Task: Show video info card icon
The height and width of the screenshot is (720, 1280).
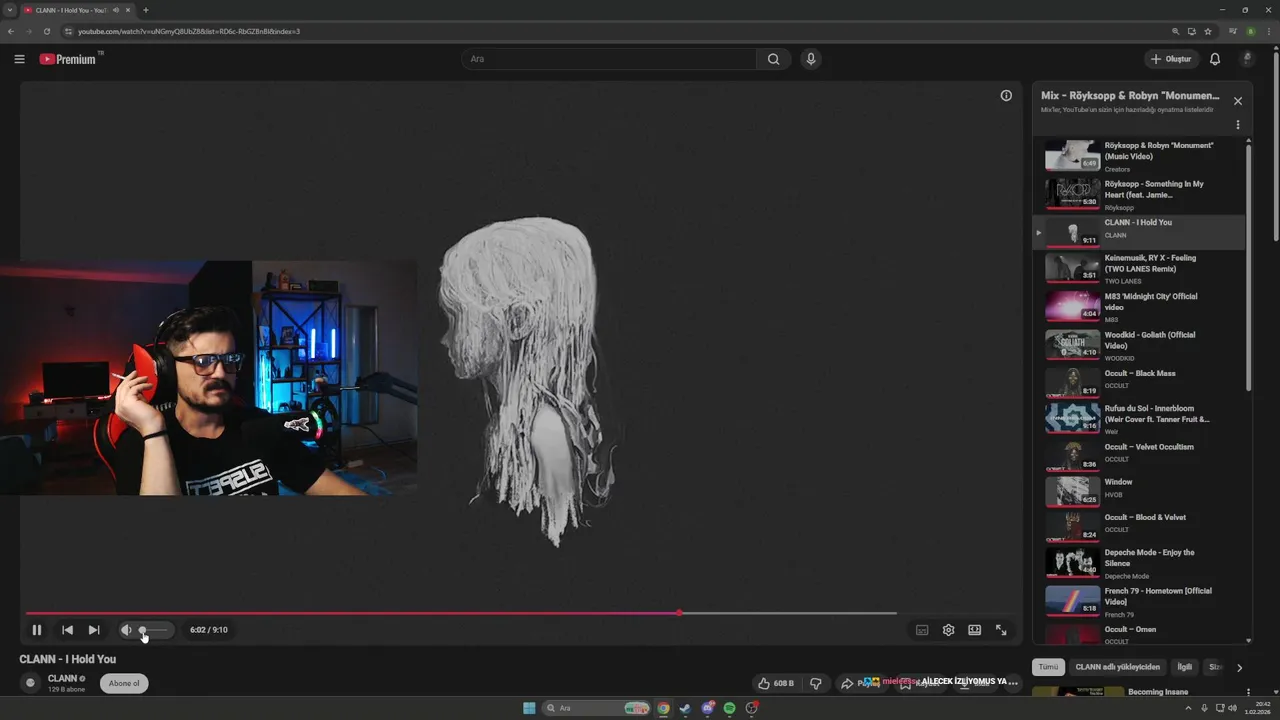Action: pyautogui.click(x=1006, y=96)
